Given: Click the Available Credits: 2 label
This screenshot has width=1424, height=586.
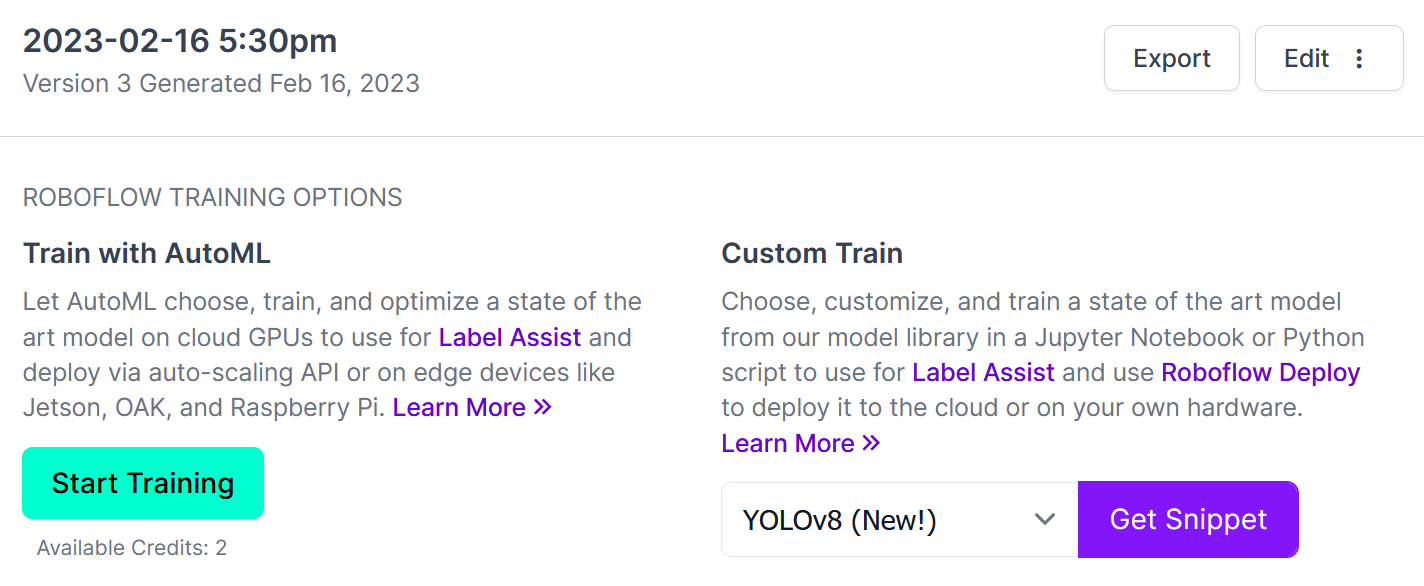Looking at the screenshot, I should pyautogui.click(x=132, y=547).
